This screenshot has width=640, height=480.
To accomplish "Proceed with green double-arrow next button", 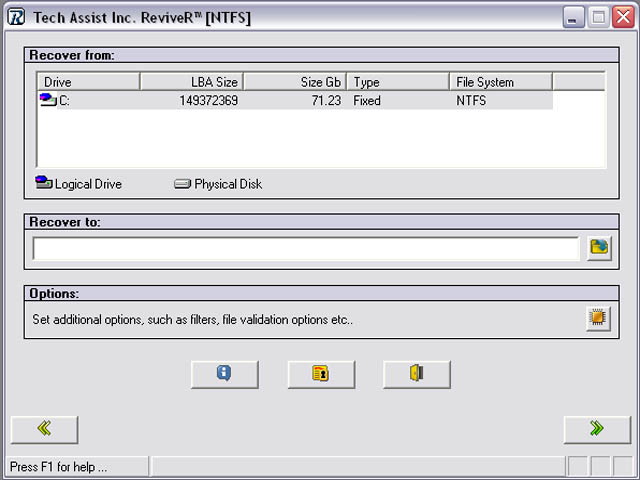I will [597, 429].
